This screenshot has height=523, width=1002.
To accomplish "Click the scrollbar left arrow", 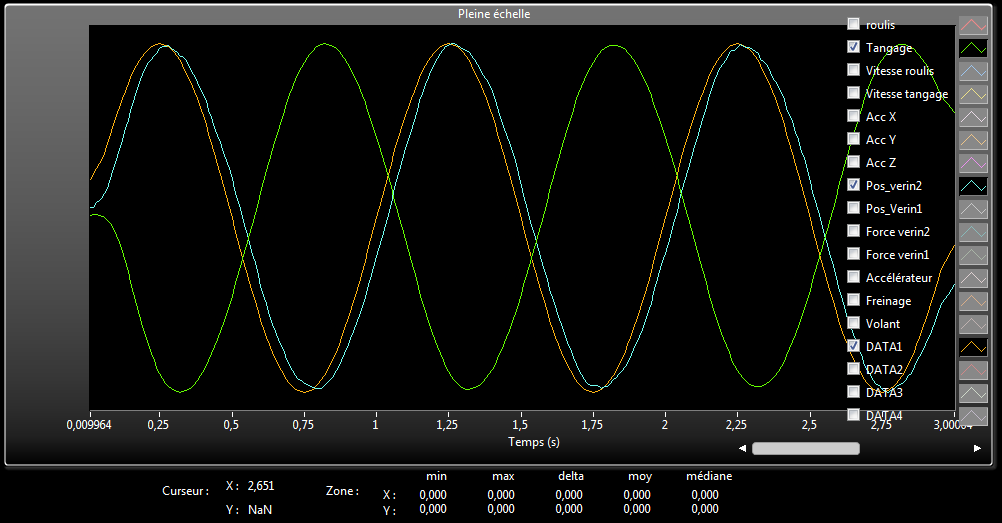I will [741, 448].
